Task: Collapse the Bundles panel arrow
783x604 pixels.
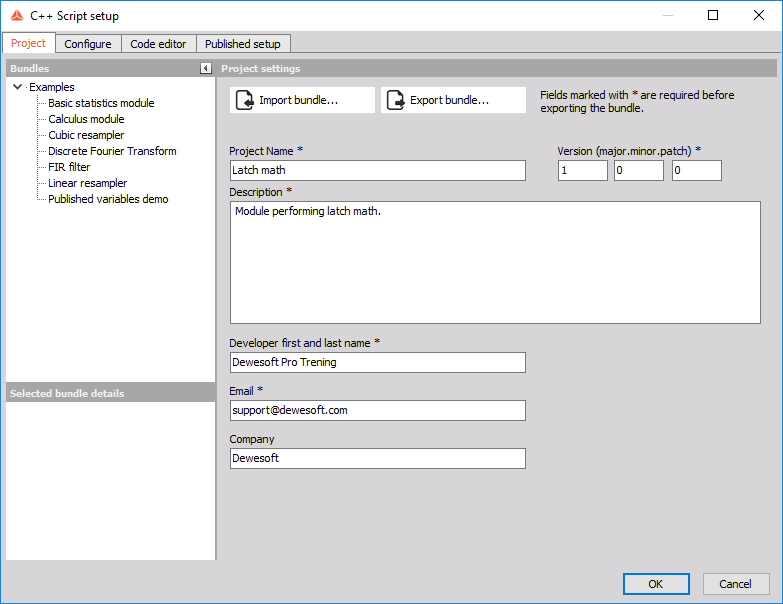Action: pos(206,68)
